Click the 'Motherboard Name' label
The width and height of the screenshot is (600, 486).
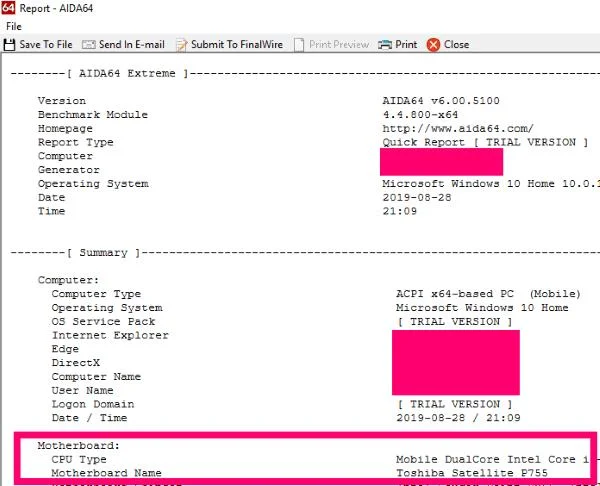tap(106, 473)
